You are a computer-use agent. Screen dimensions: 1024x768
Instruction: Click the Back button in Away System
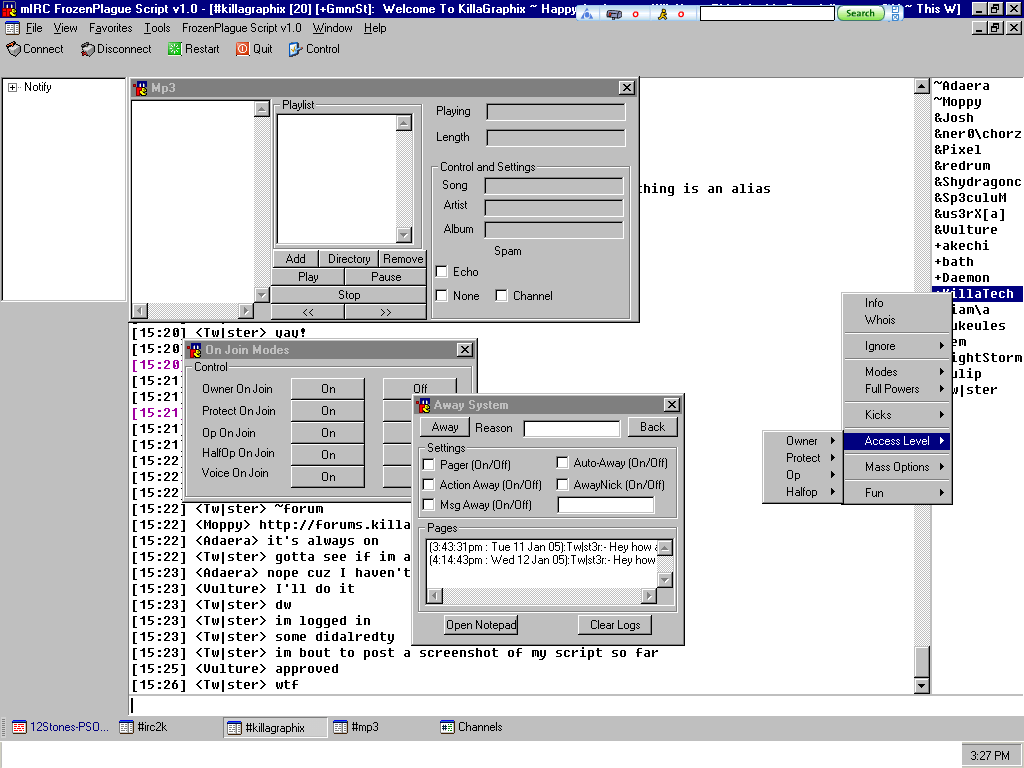pos(652,427)
